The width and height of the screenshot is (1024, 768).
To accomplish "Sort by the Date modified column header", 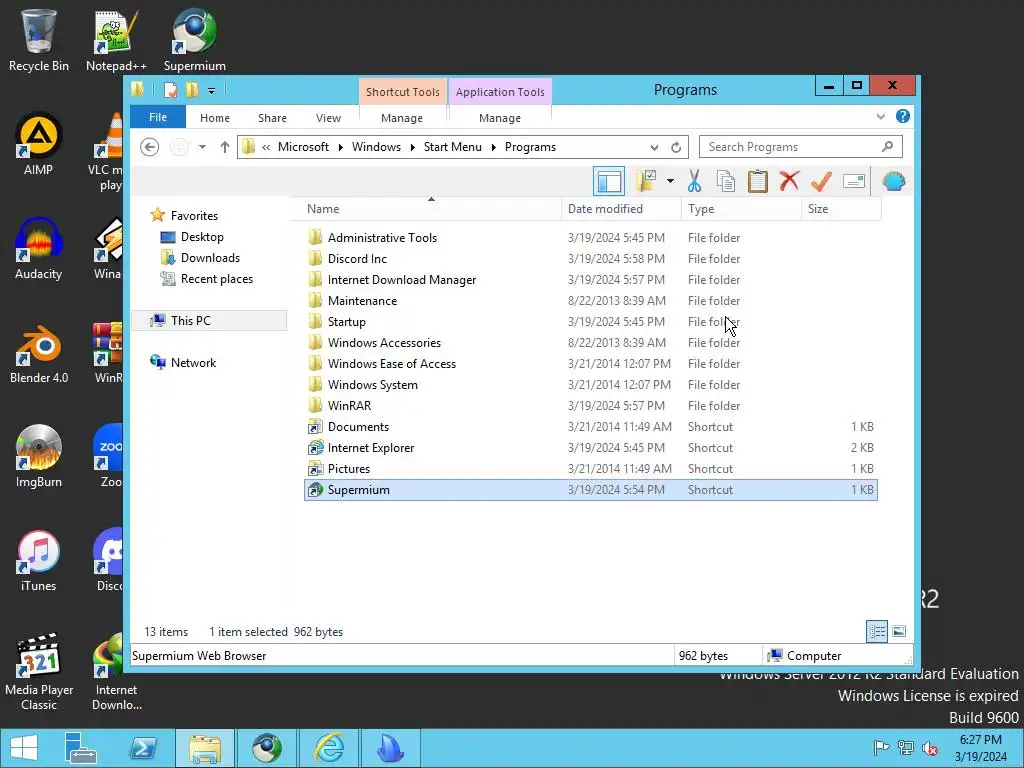I will tap(621, 209).
